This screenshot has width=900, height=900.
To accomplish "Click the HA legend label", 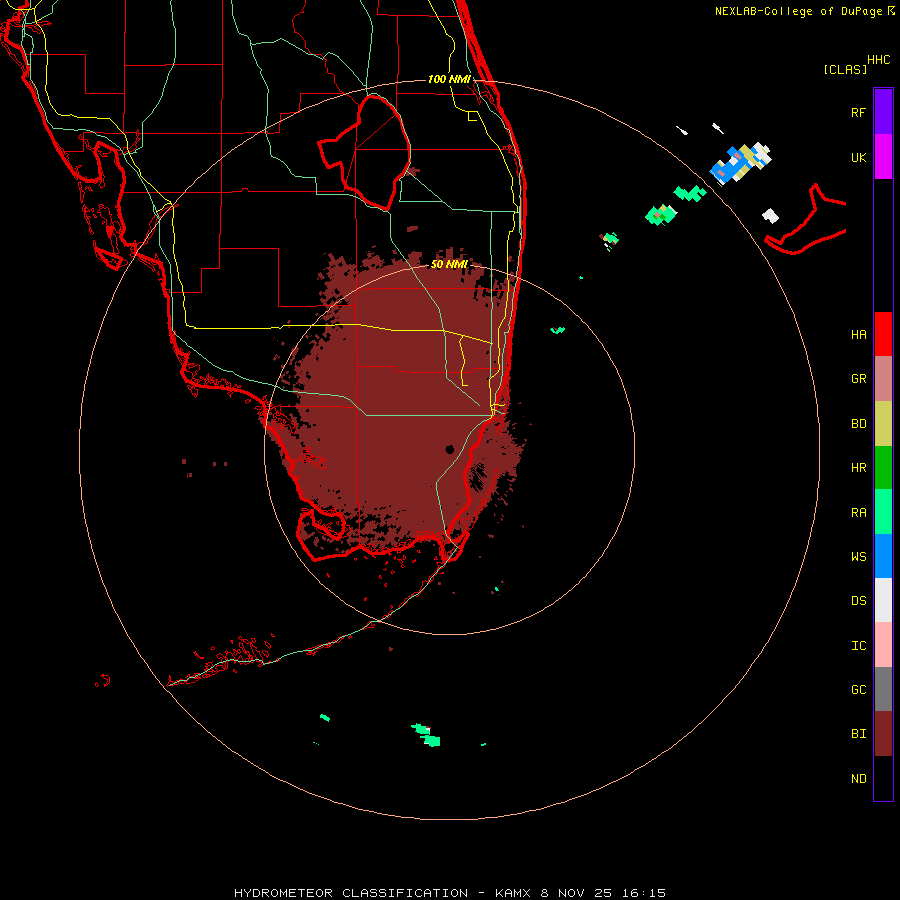I will [858, 334].
